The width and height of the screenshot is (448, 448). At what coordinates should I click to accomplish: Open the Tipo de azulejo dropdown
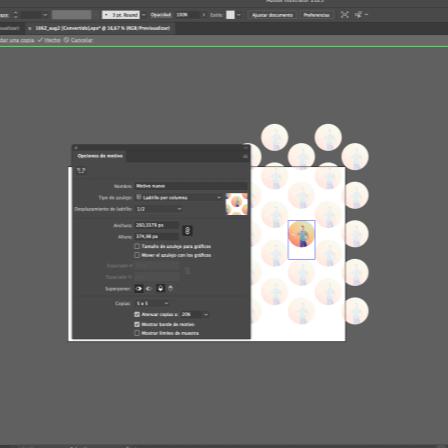[x=178, y=197]
